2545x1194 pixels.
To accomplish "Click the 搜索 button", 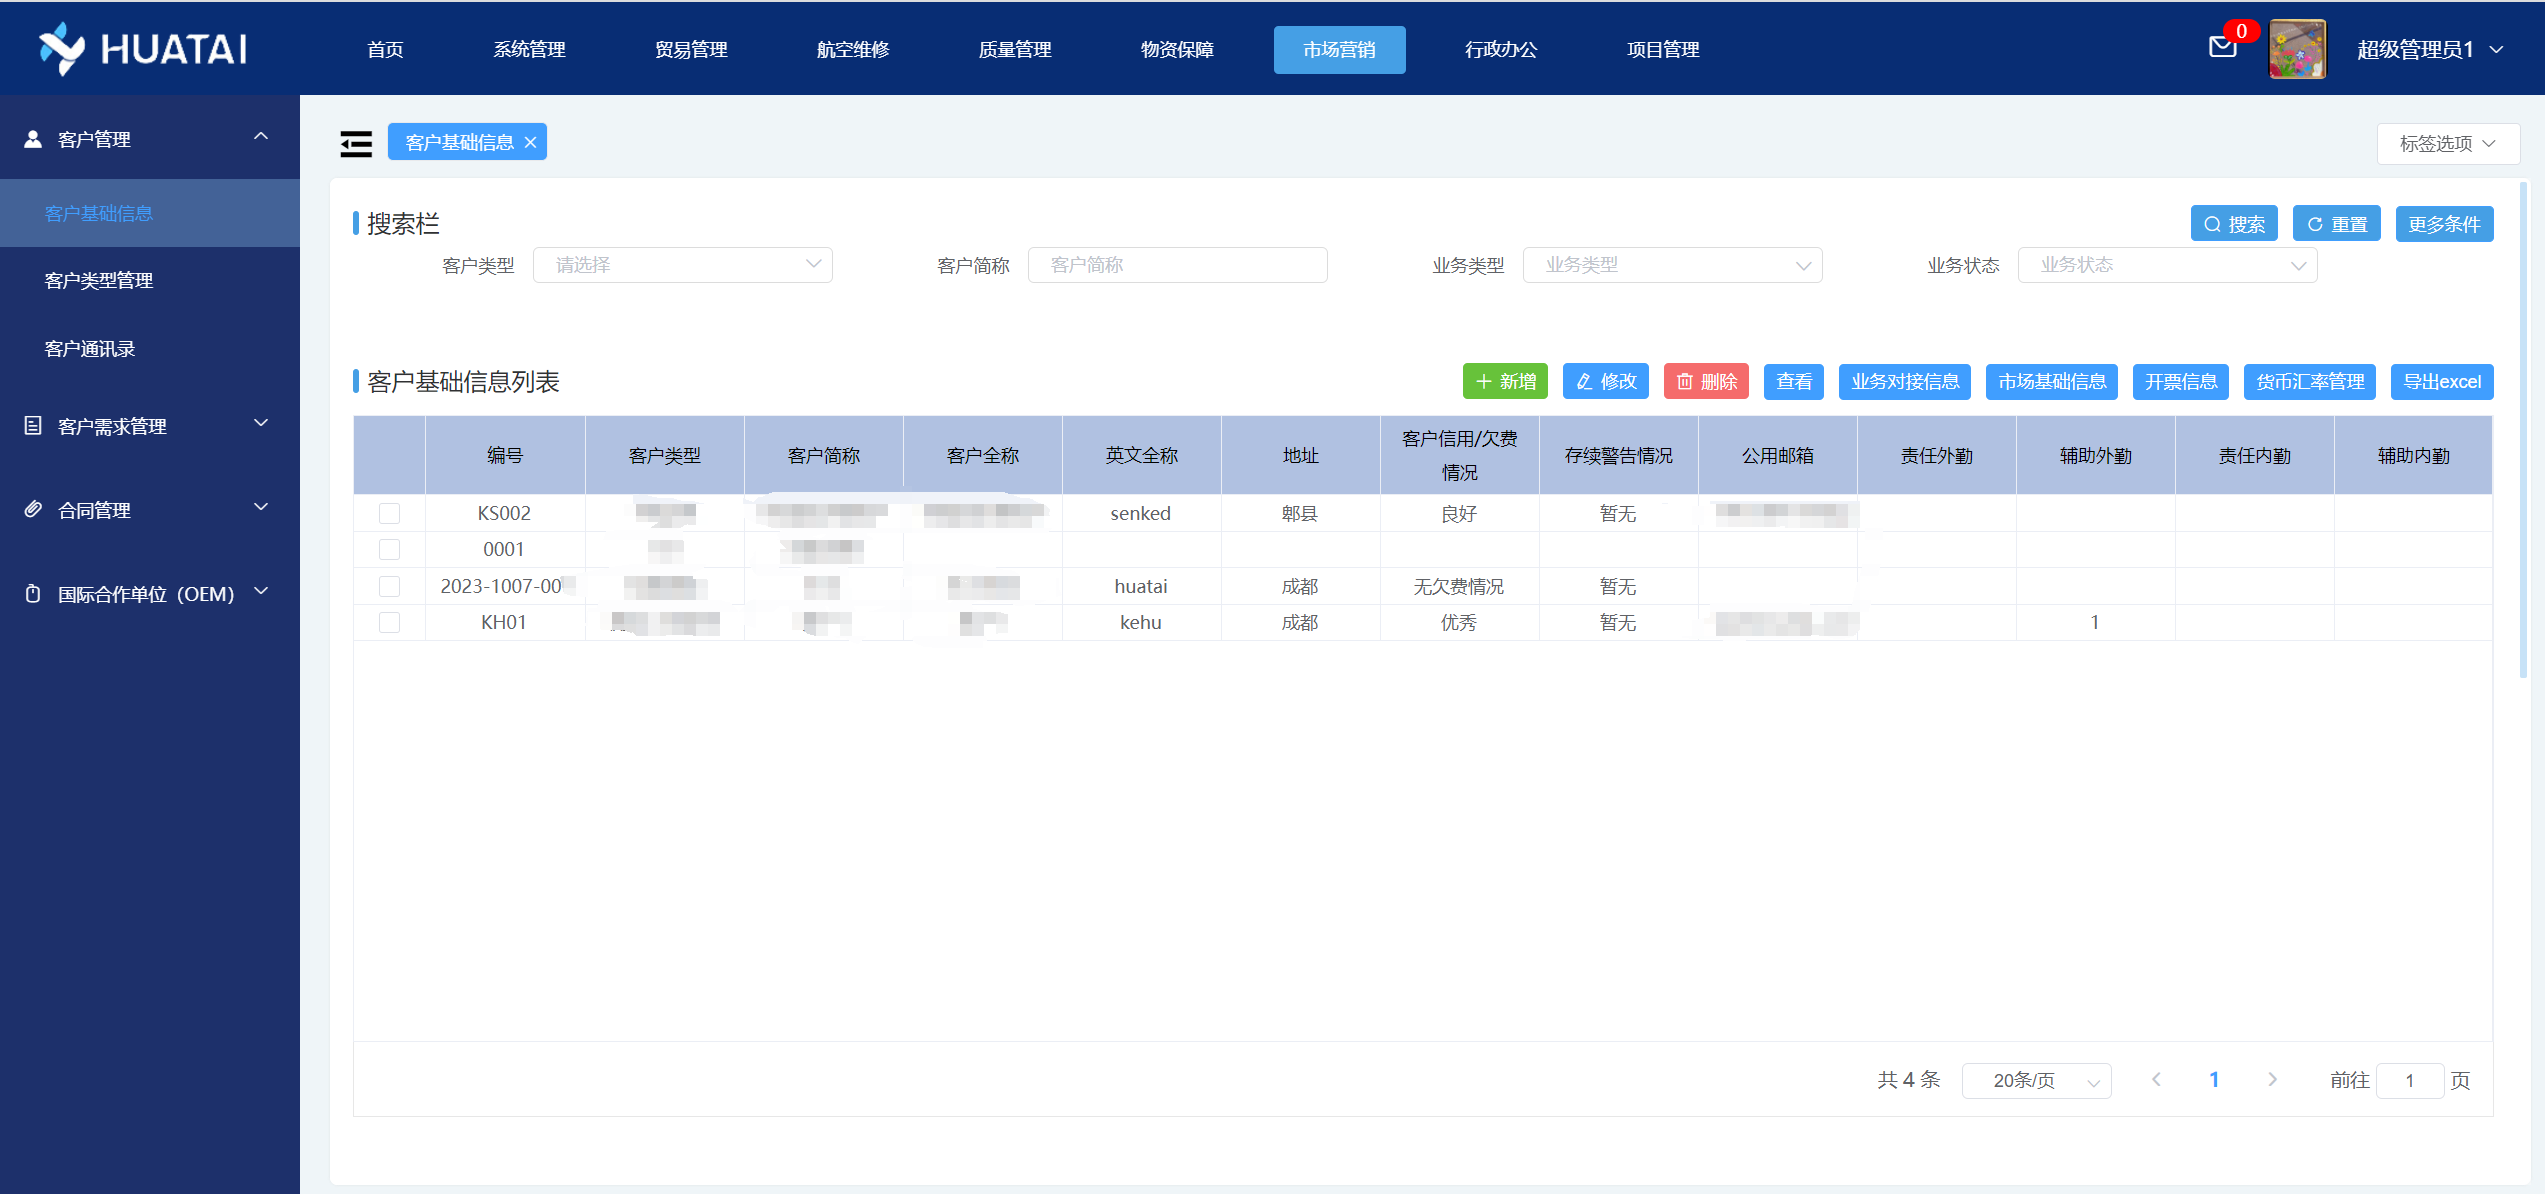I will coord(2234,224).
